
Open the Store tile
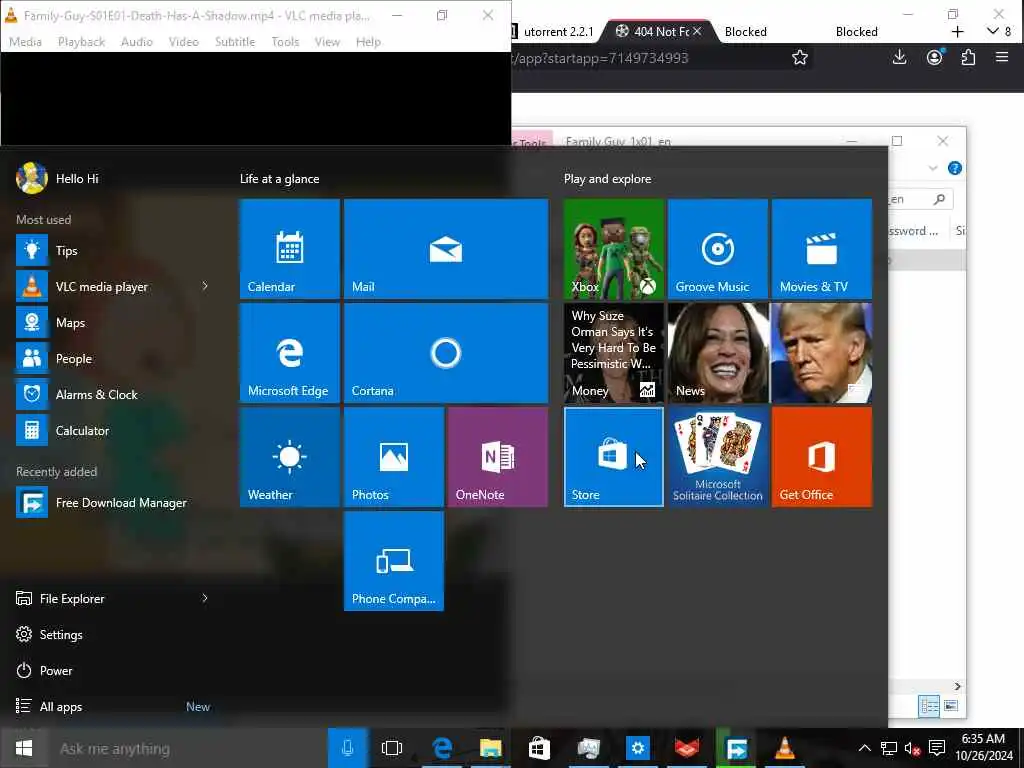click(x=613, y=457)
